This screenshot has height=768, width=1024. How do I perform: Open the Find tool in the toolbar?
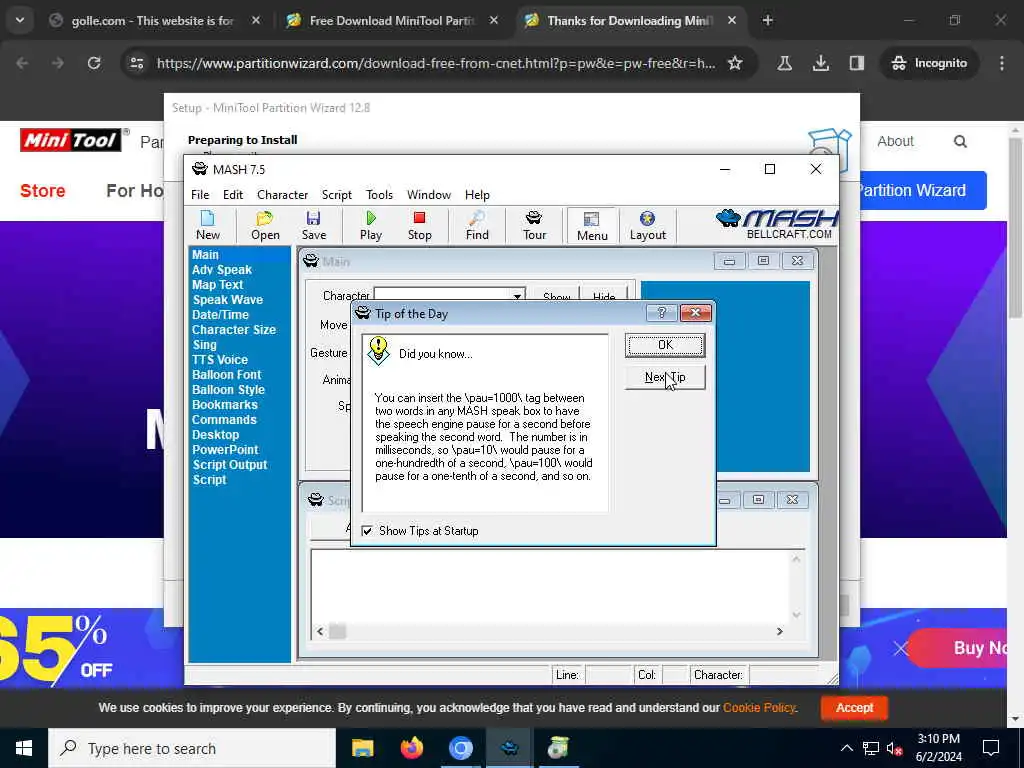click(477, 226)
